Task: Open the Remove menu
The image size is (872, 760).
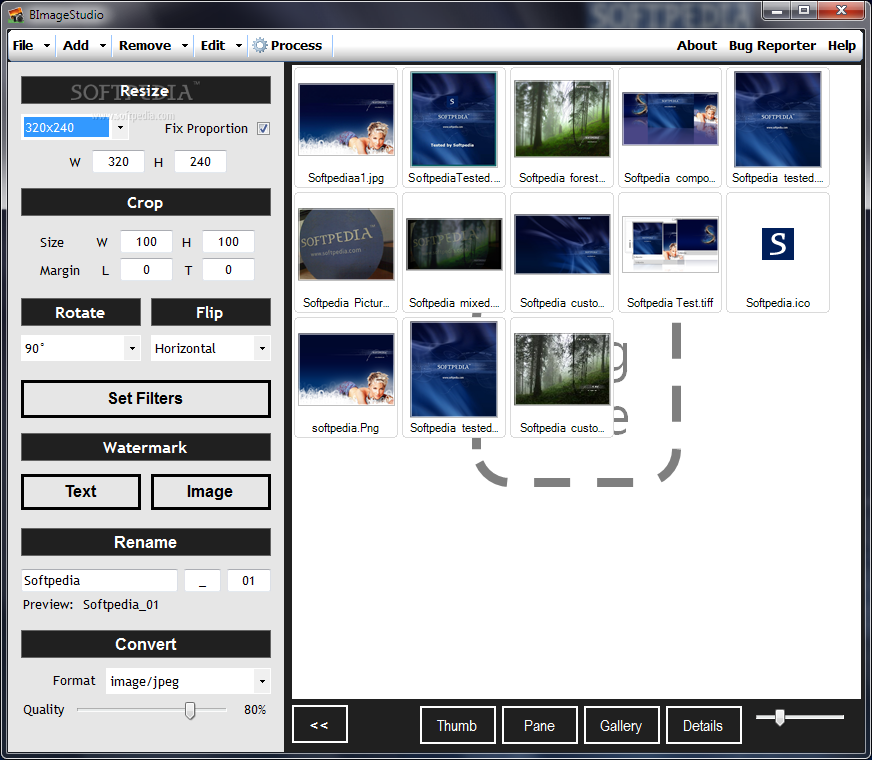Action: (145, 46)
